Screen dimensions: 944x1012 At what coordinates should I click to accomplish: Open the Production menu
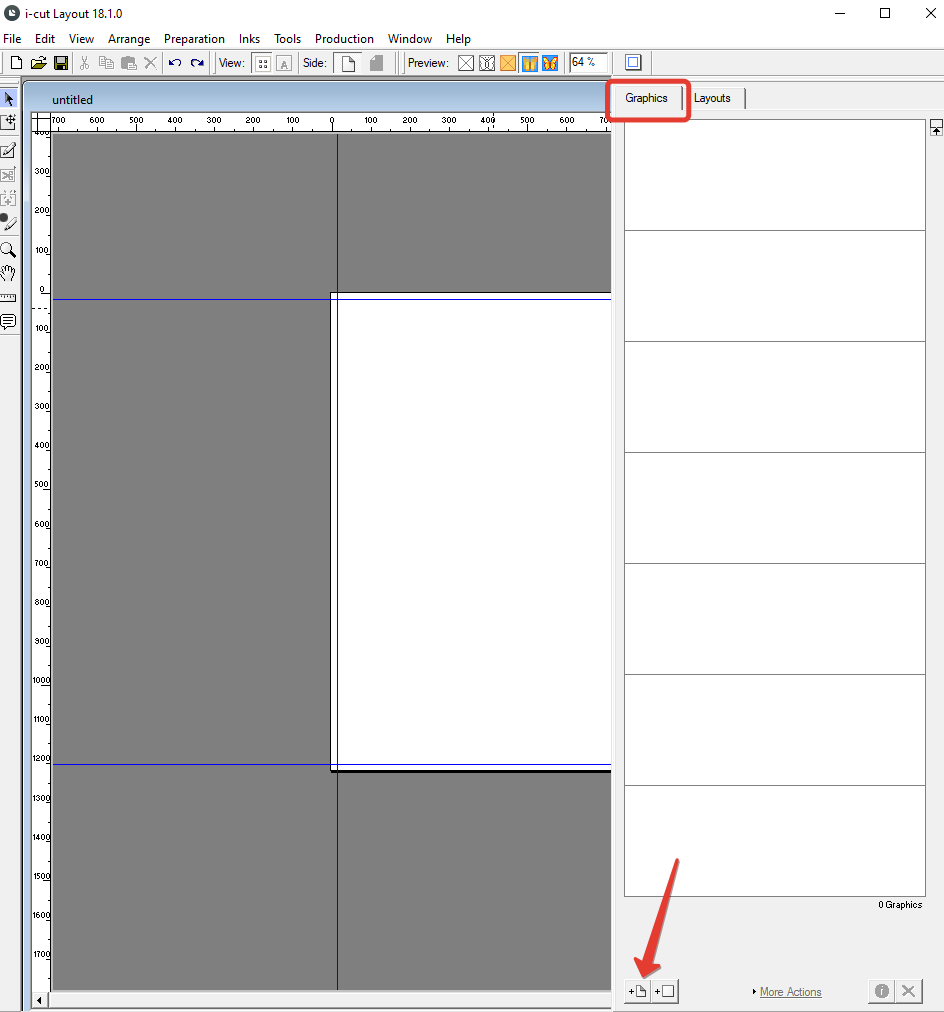point(344,39)
